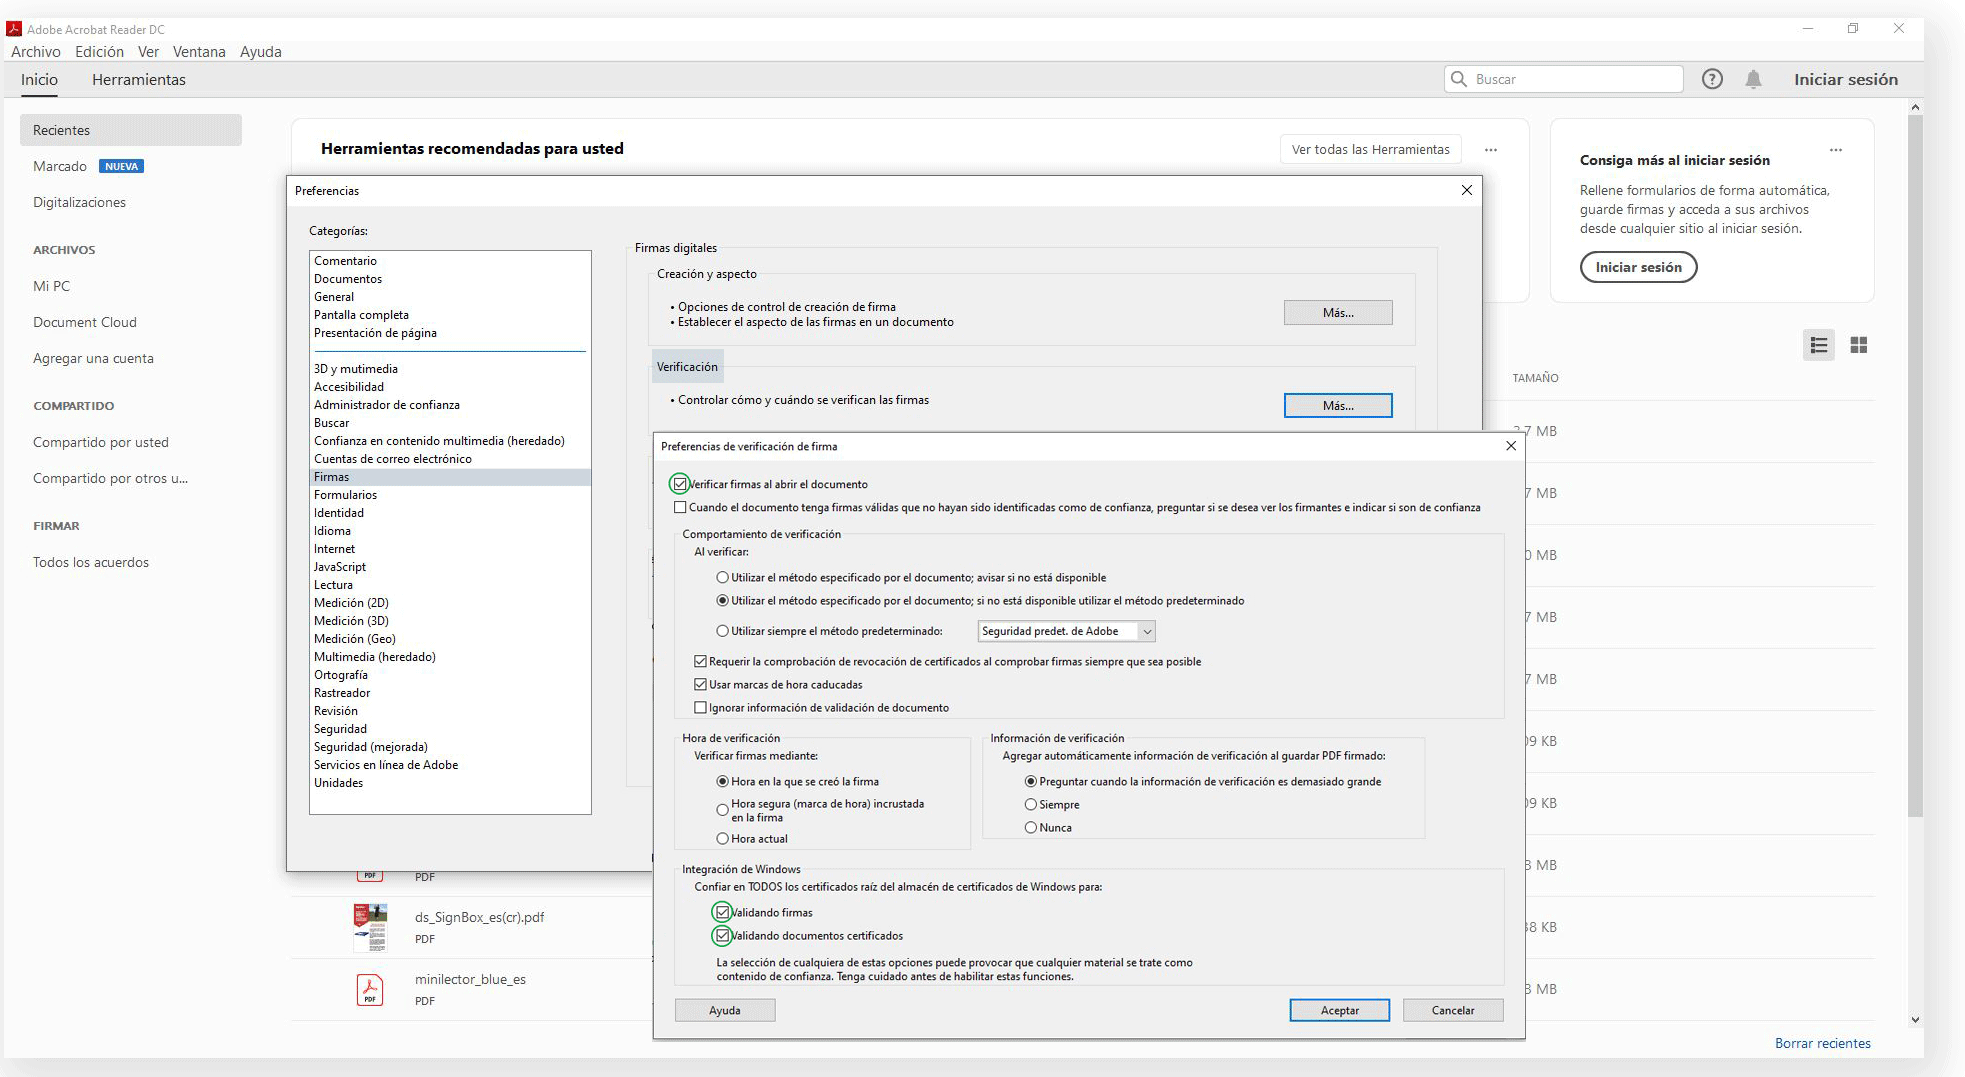This screenshot has width=1965, height=1077.
Task: Select JavaScript category
Action: (450, 567)
